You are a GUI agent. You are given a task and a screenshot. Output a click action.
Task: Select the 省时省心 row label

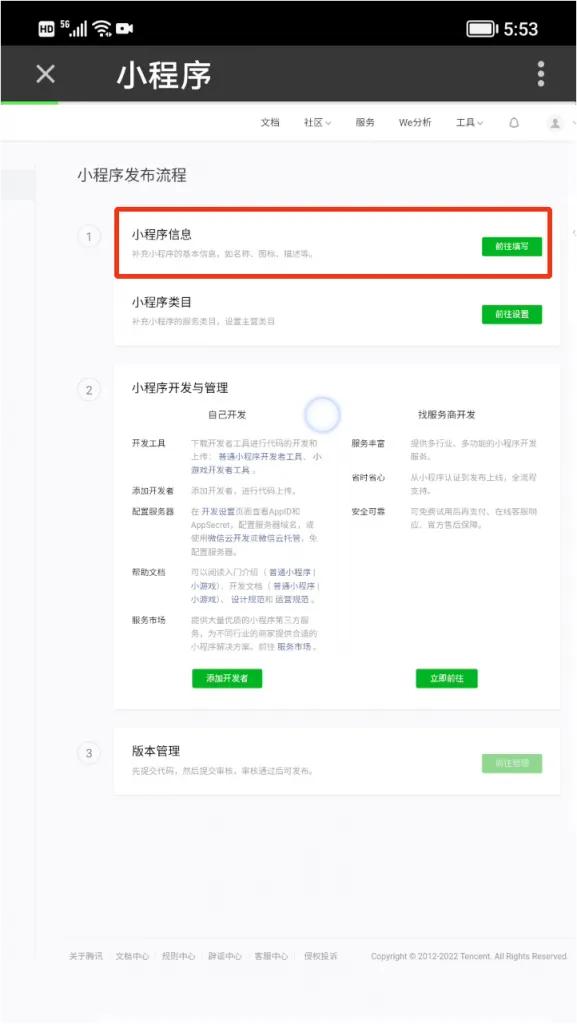(368, 477)
